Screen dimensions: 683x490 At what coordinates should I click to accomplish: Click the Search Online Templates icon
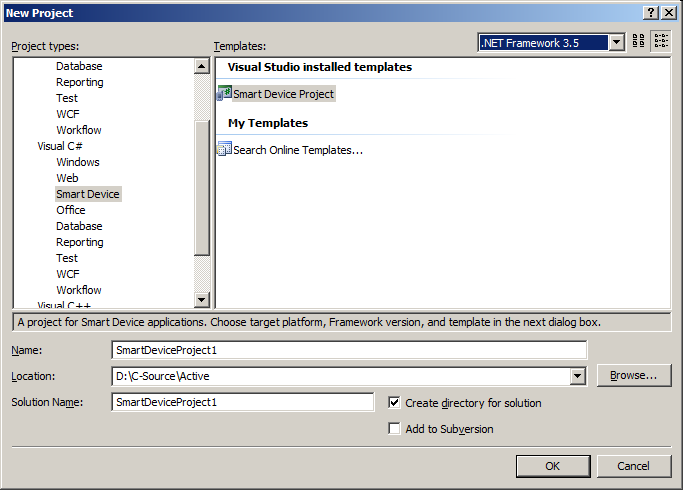tap(224, 149)
